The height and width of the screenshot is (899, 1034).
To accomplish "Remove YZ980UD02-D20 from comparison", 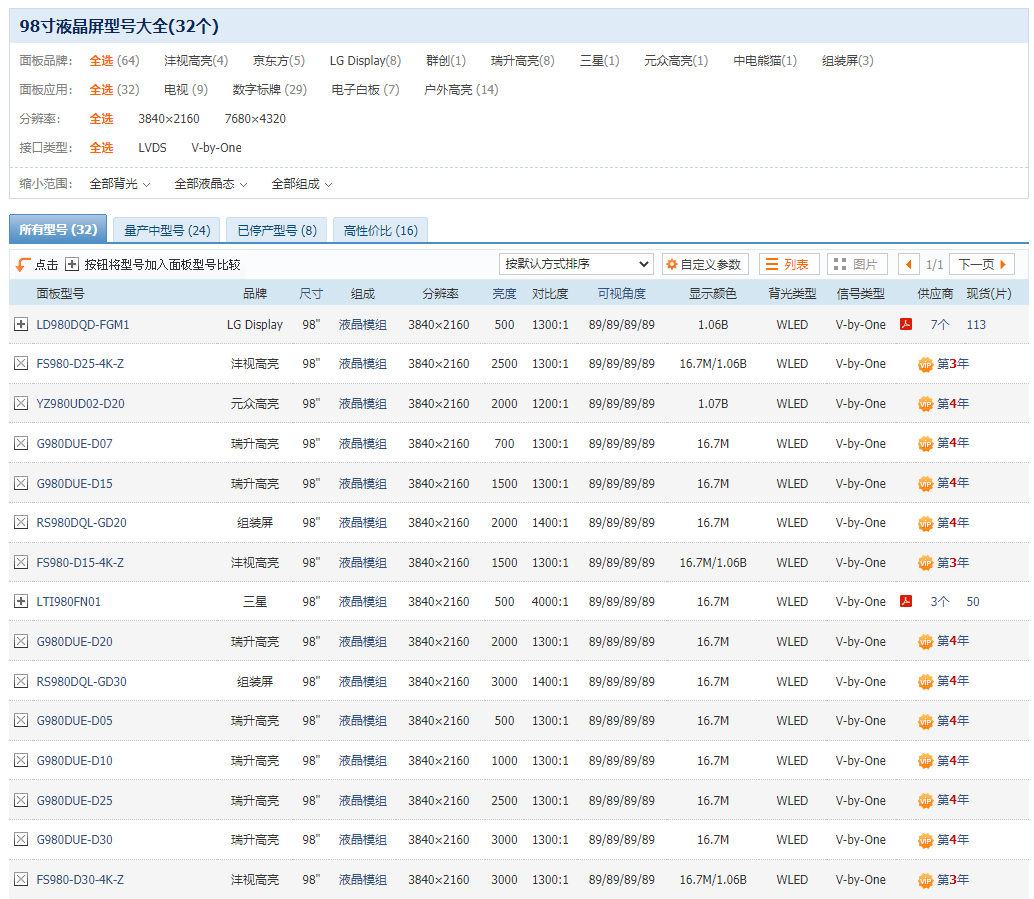I will pyautogui.click(x=21, y=403).
